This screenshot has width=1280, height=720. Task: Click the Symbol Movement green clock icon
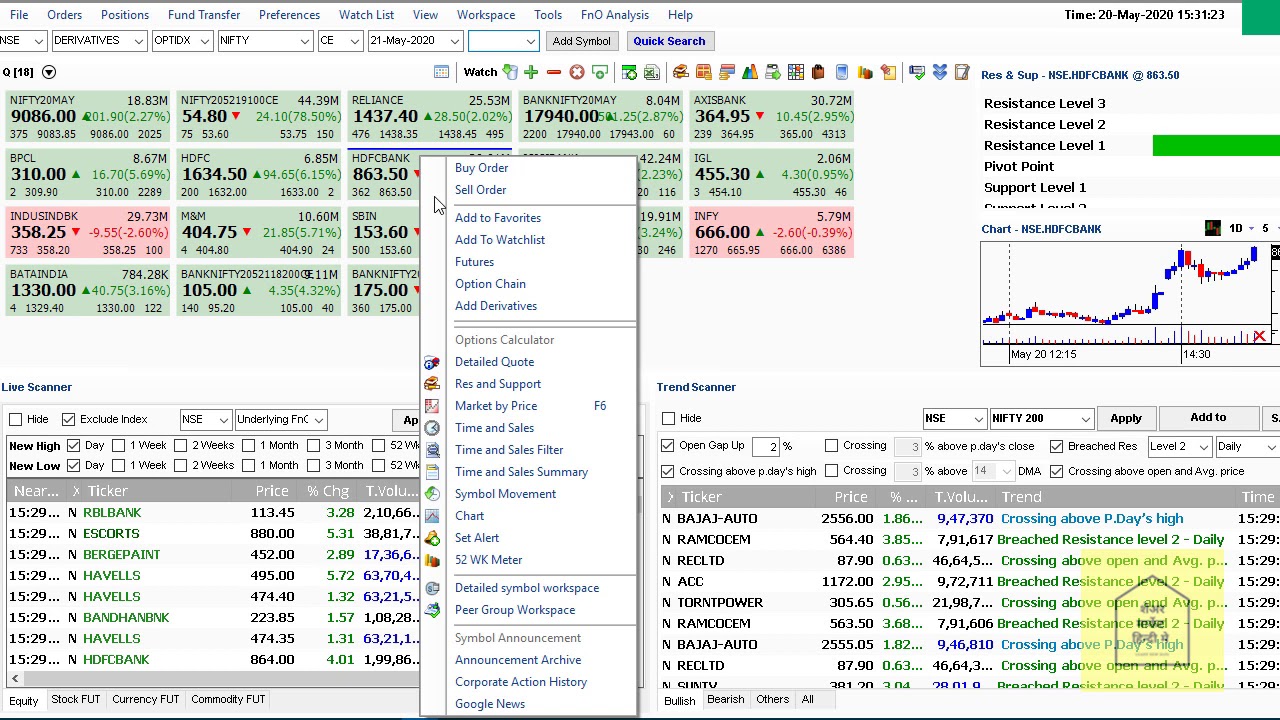pyautogui.click(x=432, y=494)
